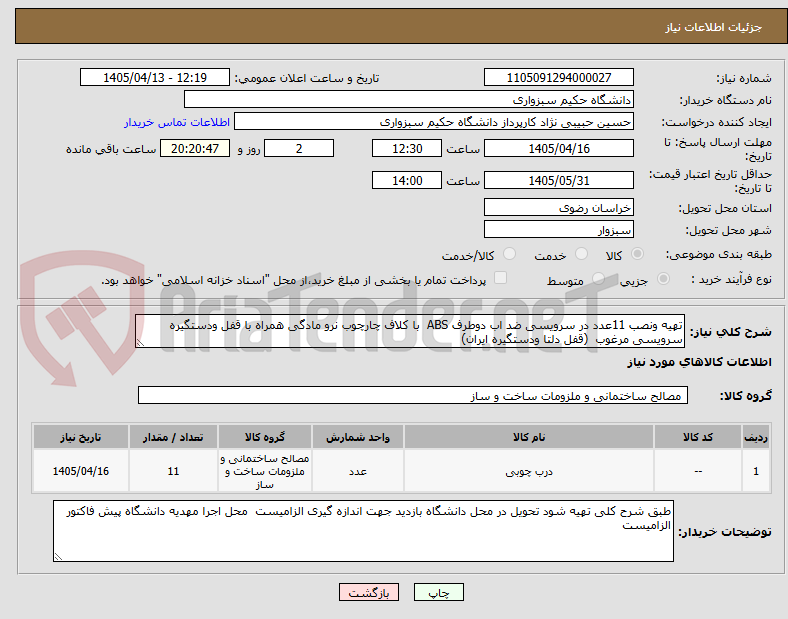Image resolution: width=788 pixels, height=619 pixels.
Task: Click the 1405/04/16 response deadline field
Action: (558, 149)
